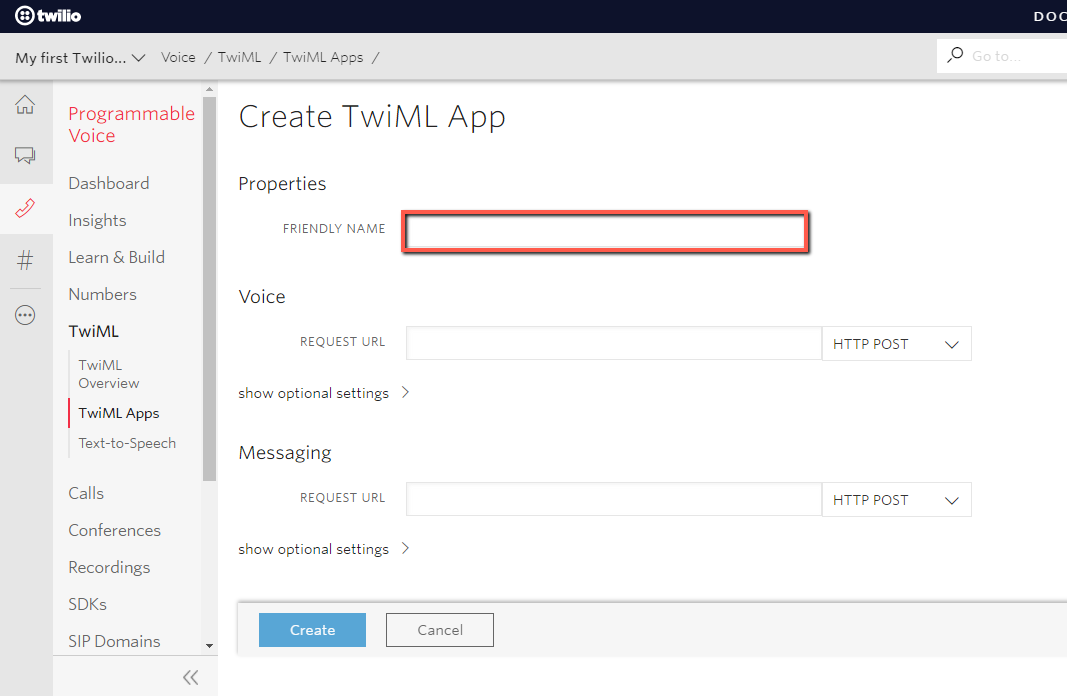Open Numbers in sidebar
1067x696 pixels.
coord(103,294)
